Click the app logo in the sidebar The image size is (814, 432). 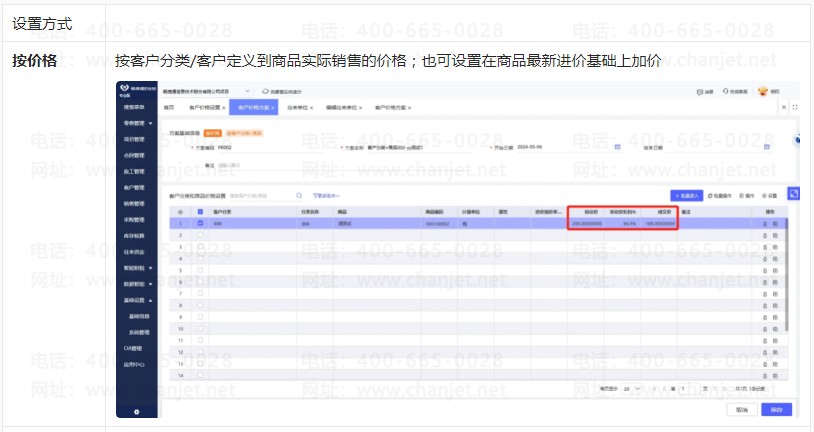[x=124, y=88]
